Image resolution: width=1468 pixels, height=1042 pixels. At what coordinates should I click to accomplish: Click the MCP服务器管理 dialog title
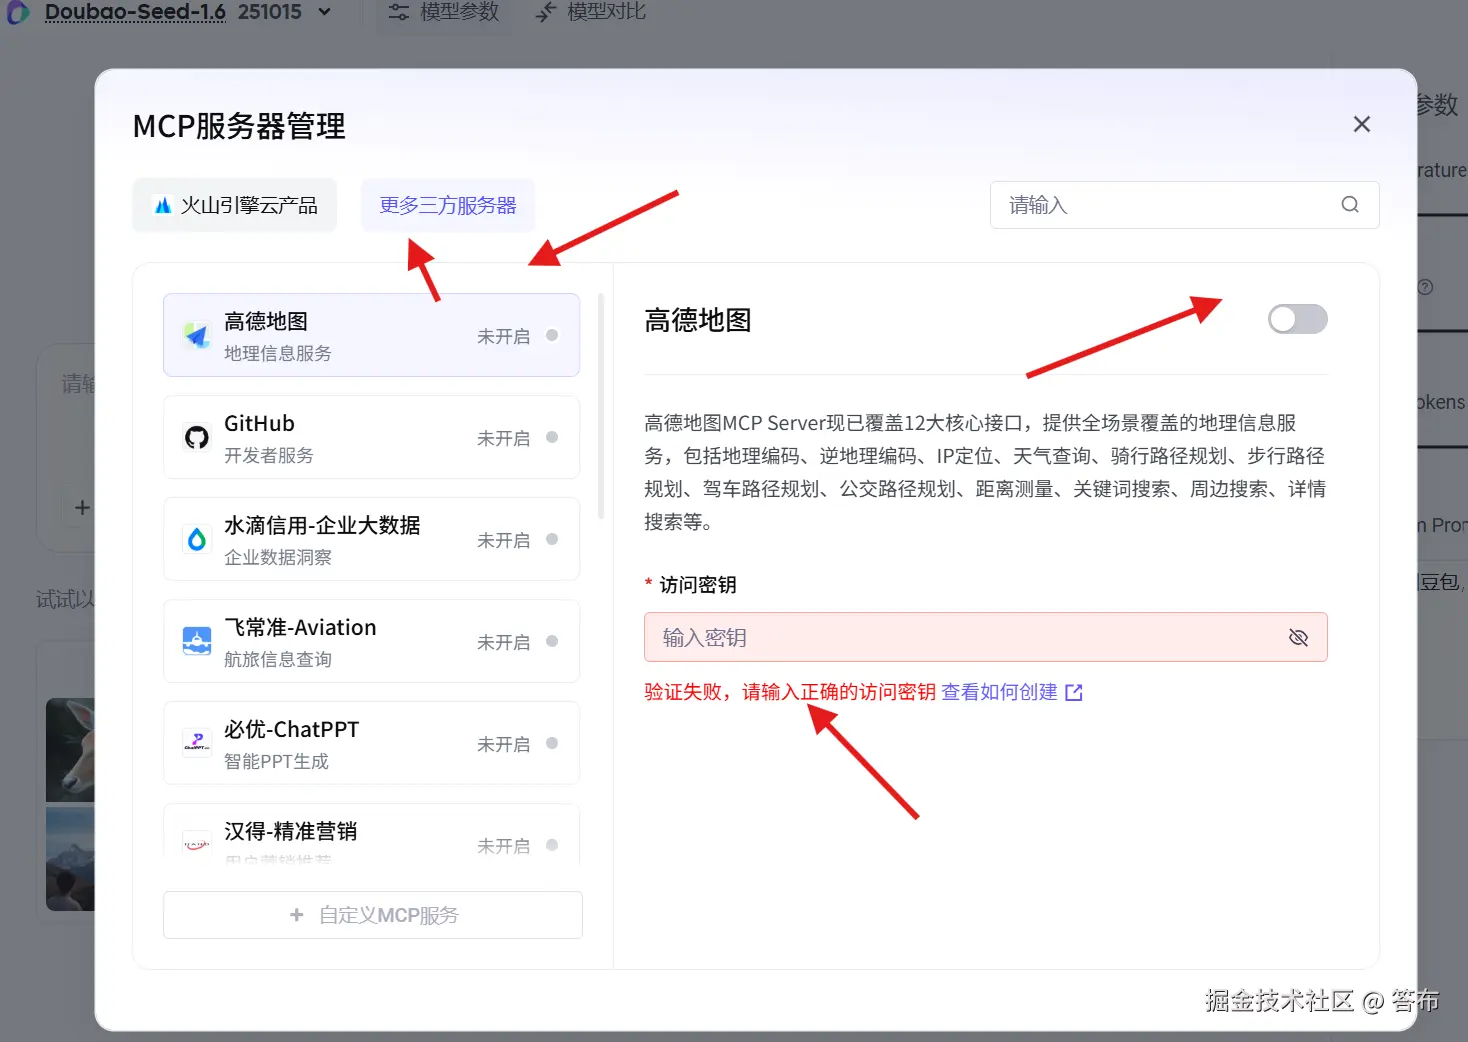pos(239,126)
